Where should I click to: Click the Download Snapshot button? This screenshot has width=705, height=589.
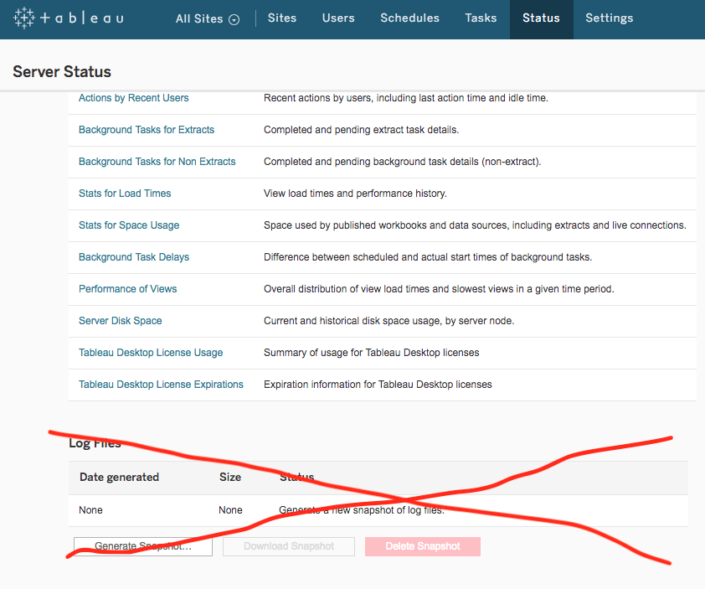pos(289,546)
